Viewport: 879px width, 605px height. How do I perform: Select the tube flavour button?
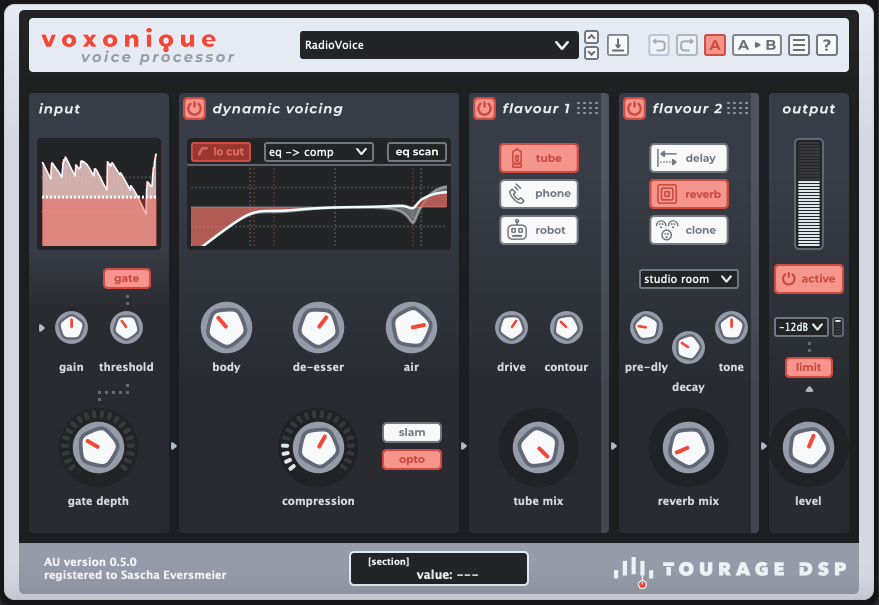point(539,158)
